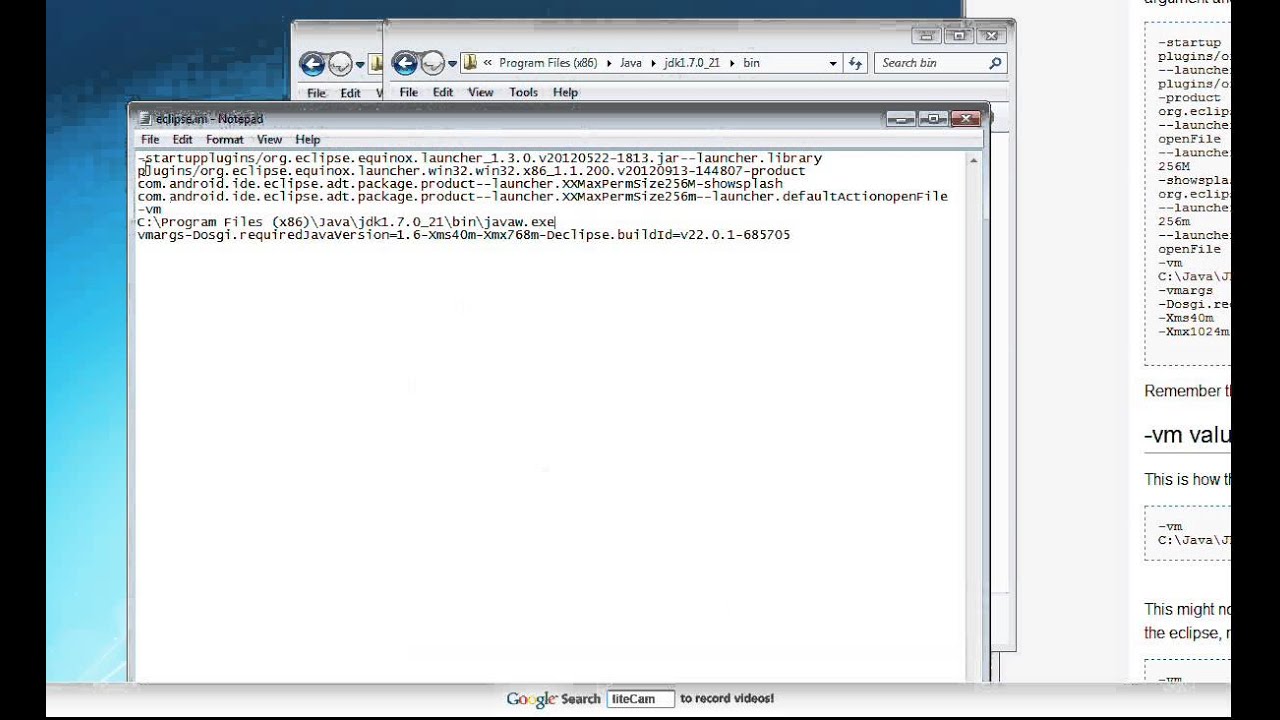Open the Notepad File menu

150,140
